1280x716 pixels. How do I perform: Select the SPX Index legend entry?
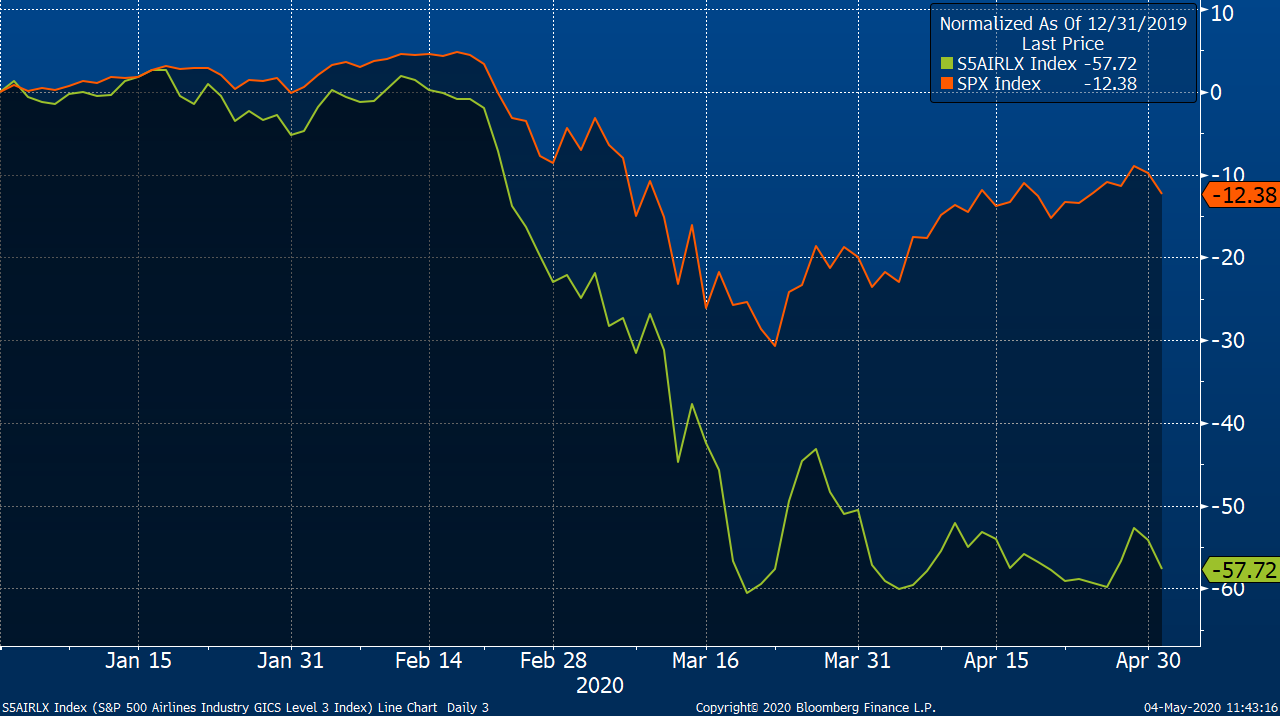tap(1038, 84)
